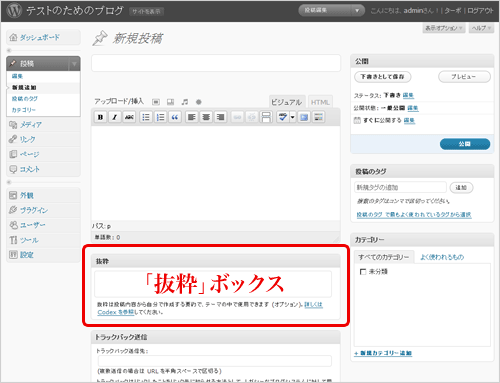Insert an ordered numbered list
This screenshot has height=383, width=500.
[160, 117]
